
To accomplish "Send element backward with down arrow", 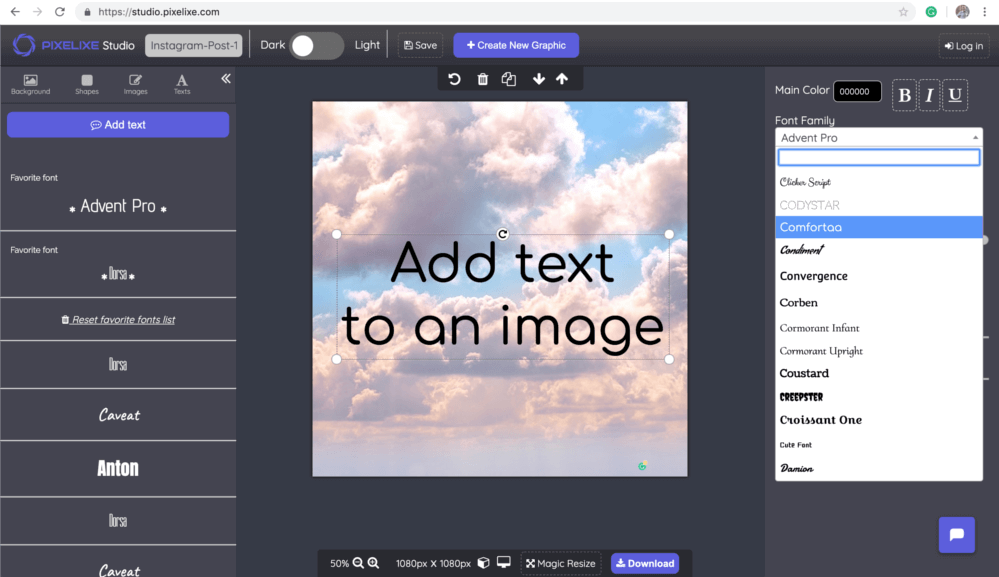I will click(x=539, y=79).
